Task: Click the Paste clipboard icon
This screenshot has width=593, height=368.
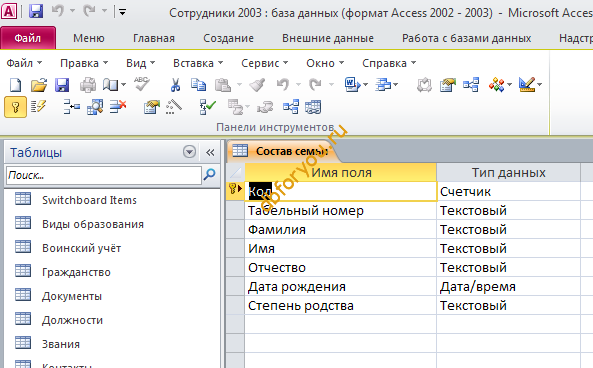Action: click(223, 85)
